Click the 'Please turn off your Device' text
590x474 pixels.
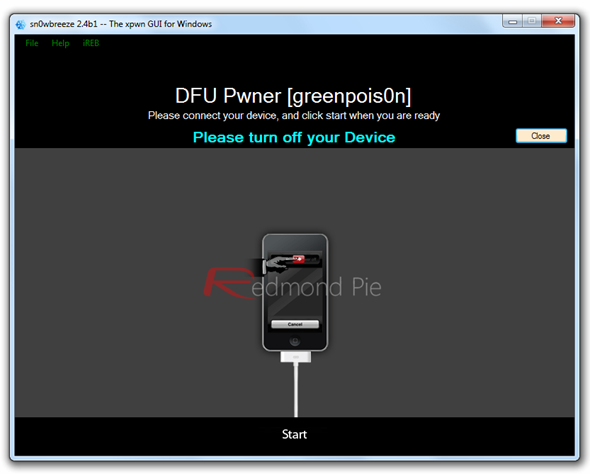click(294, 138)
